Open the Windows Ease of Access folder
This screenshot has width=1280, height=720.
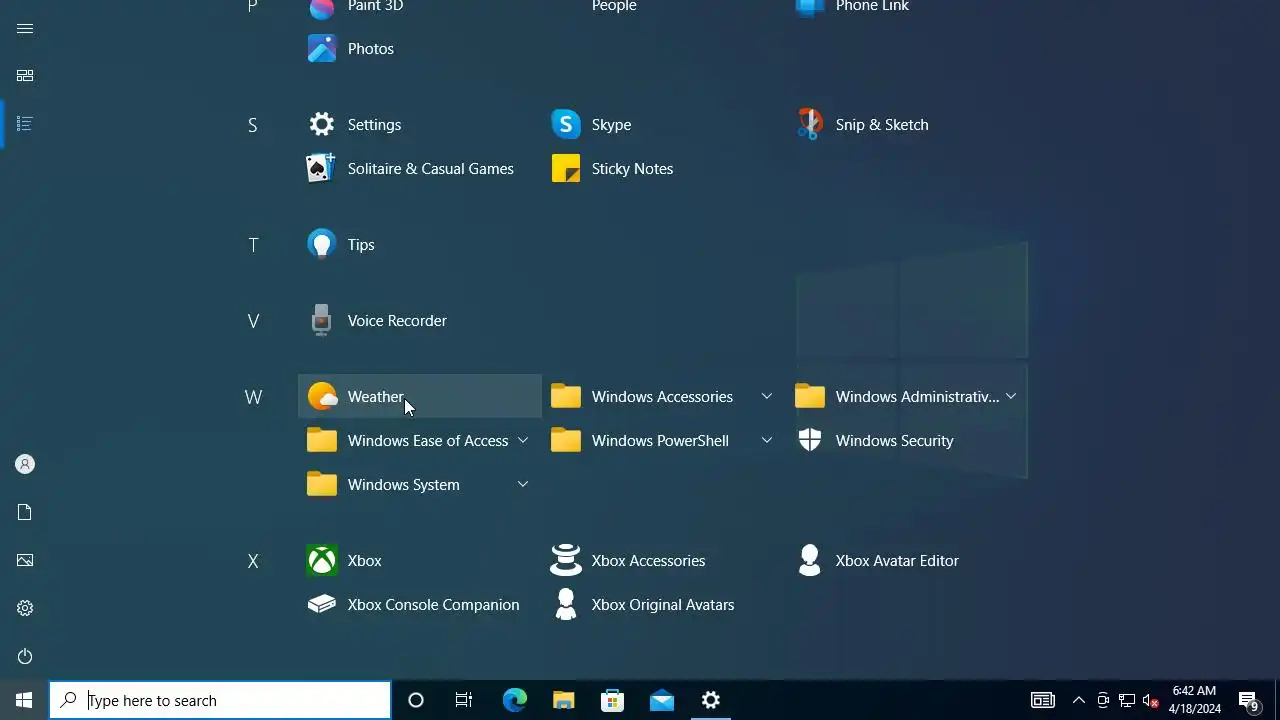pos(420,440)
